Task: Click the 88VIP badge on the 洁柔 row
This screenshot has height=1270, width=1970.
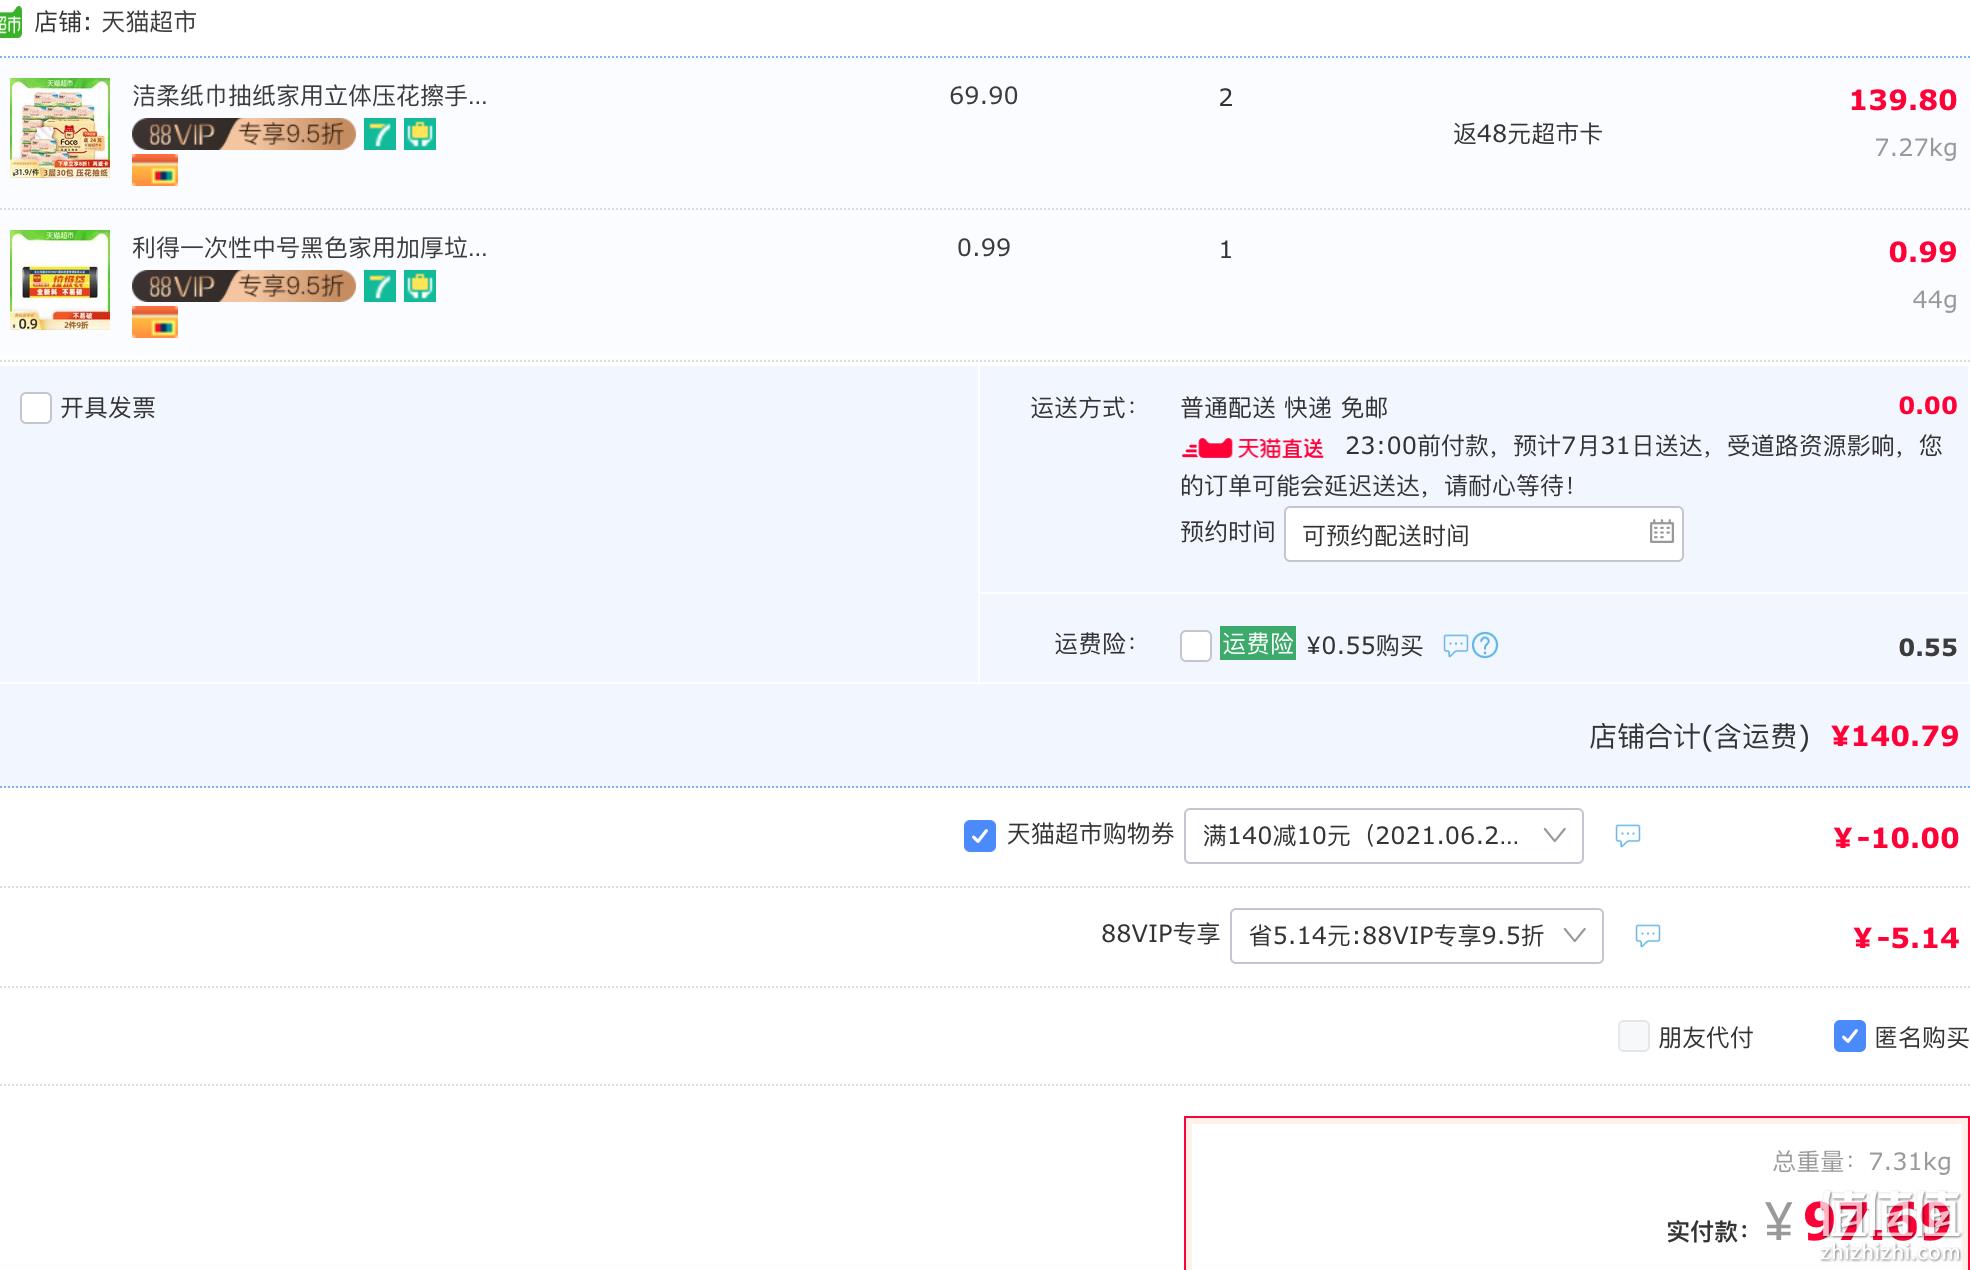Action: [244, 134]
